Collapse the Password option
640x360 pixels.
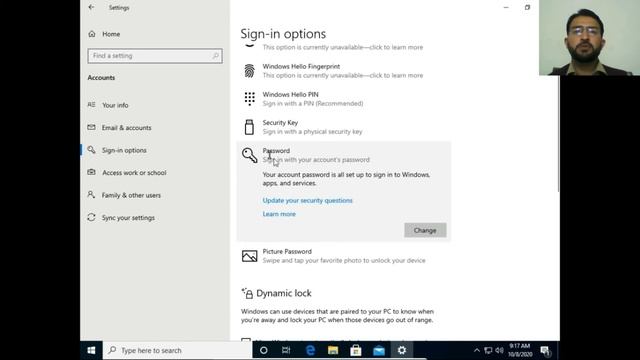[344, 155]
